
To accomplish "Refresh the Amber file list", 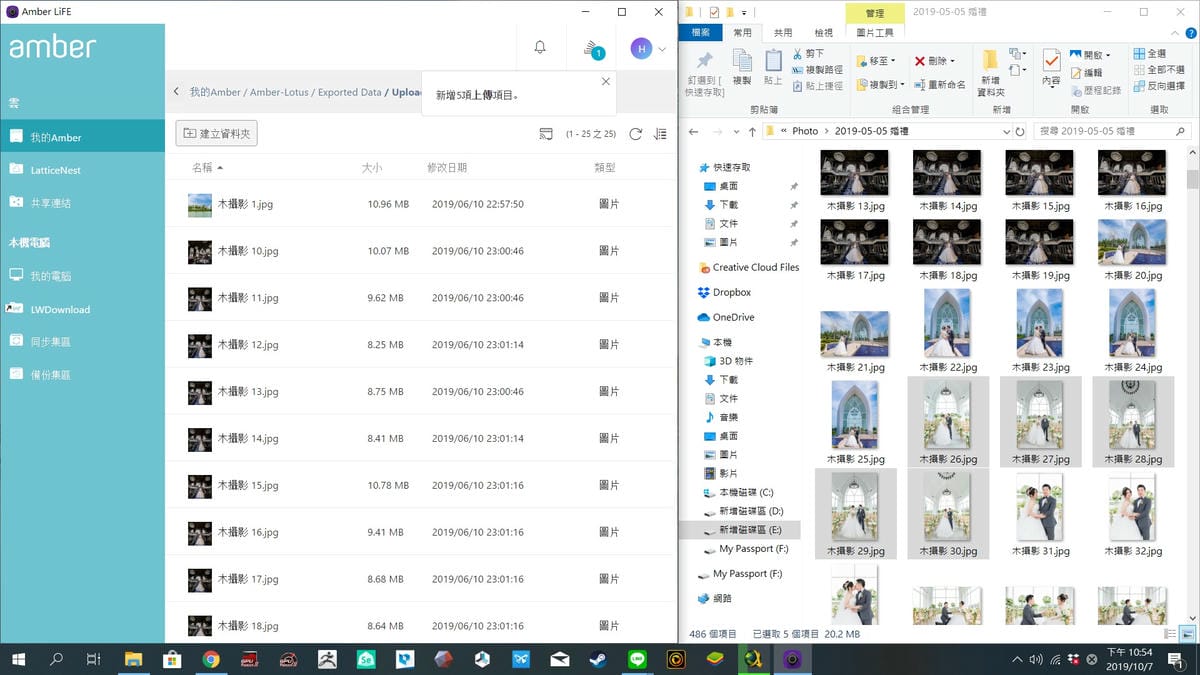I will [635, 134].
